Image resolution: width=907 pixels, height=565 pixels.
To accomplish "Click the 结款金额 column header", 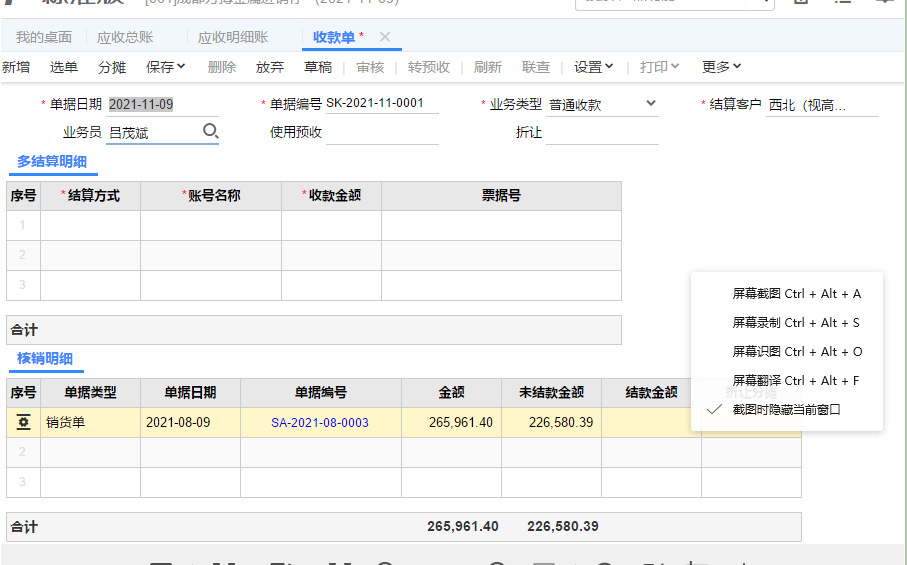I will (x=651, y=393).
